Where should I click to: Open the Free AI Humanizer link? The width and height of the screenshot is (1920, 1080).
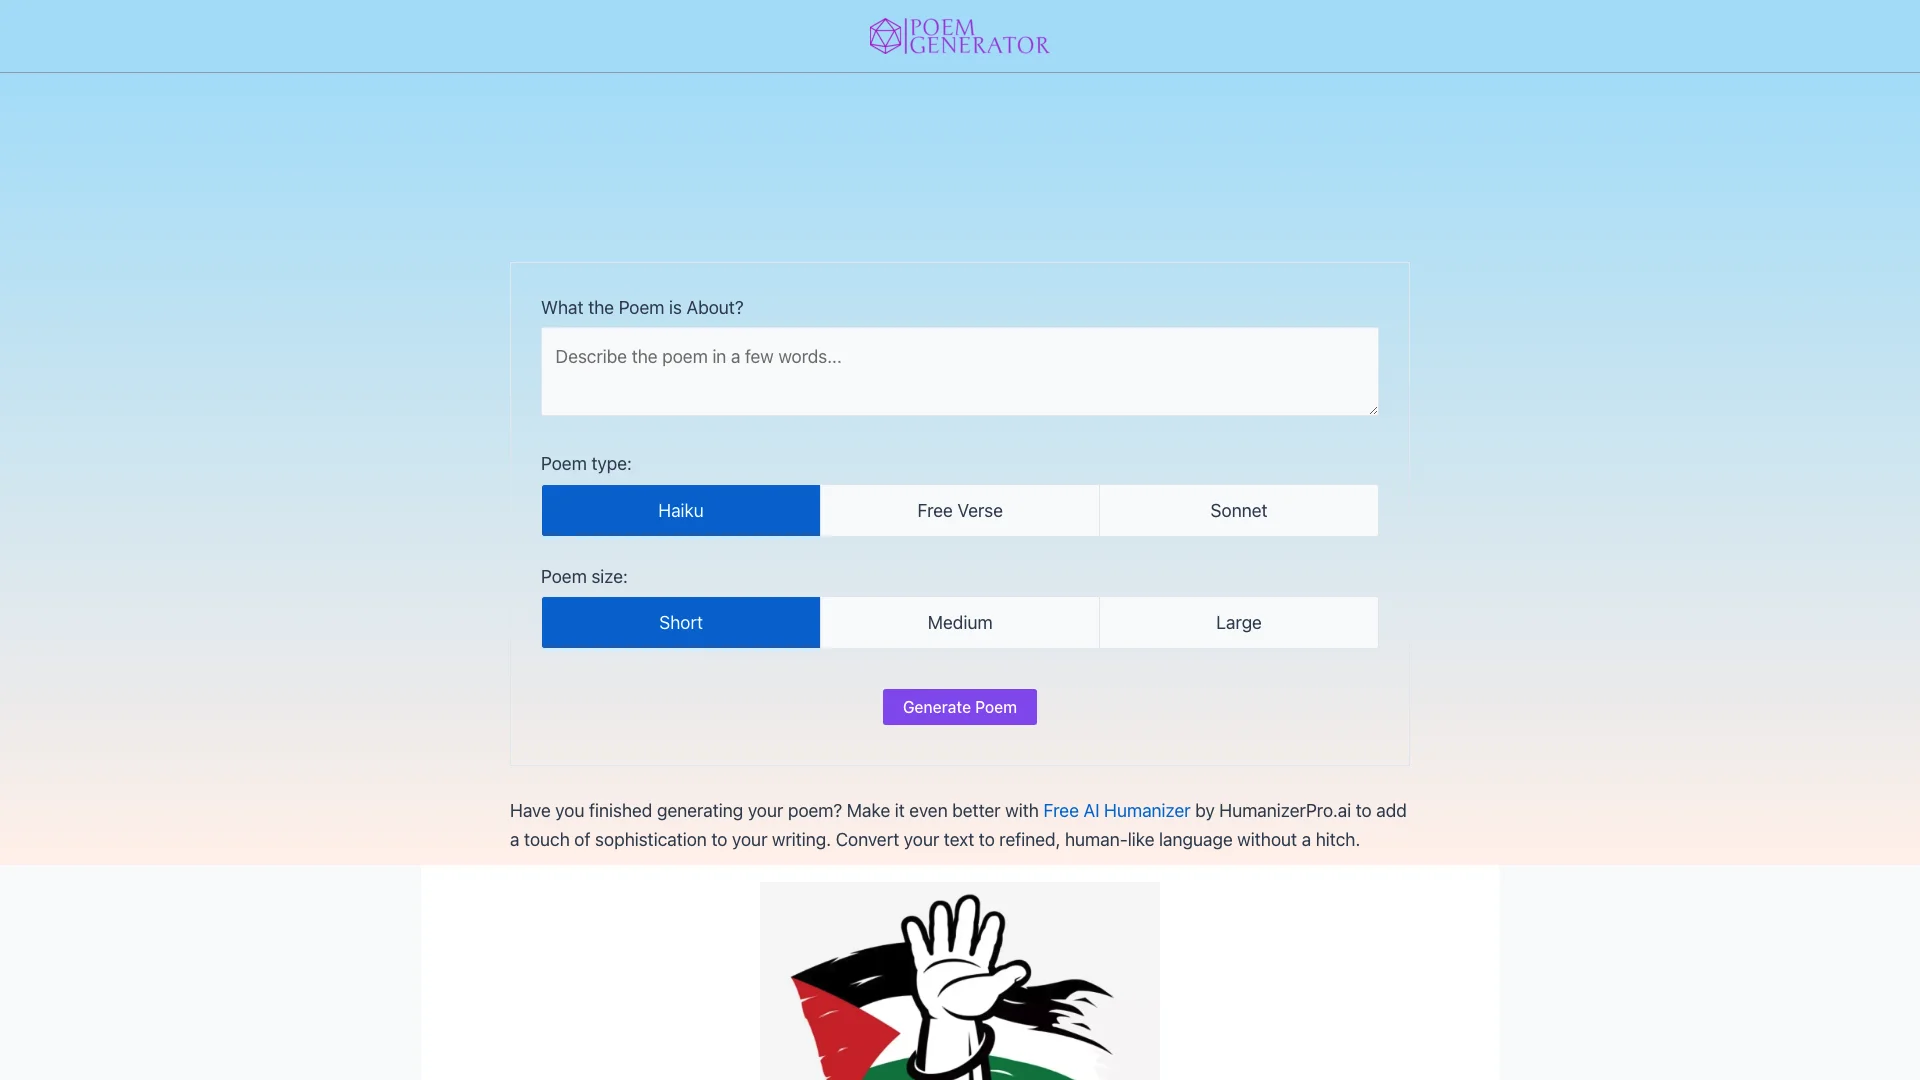pyautogui.click(x=1116, y=810)
